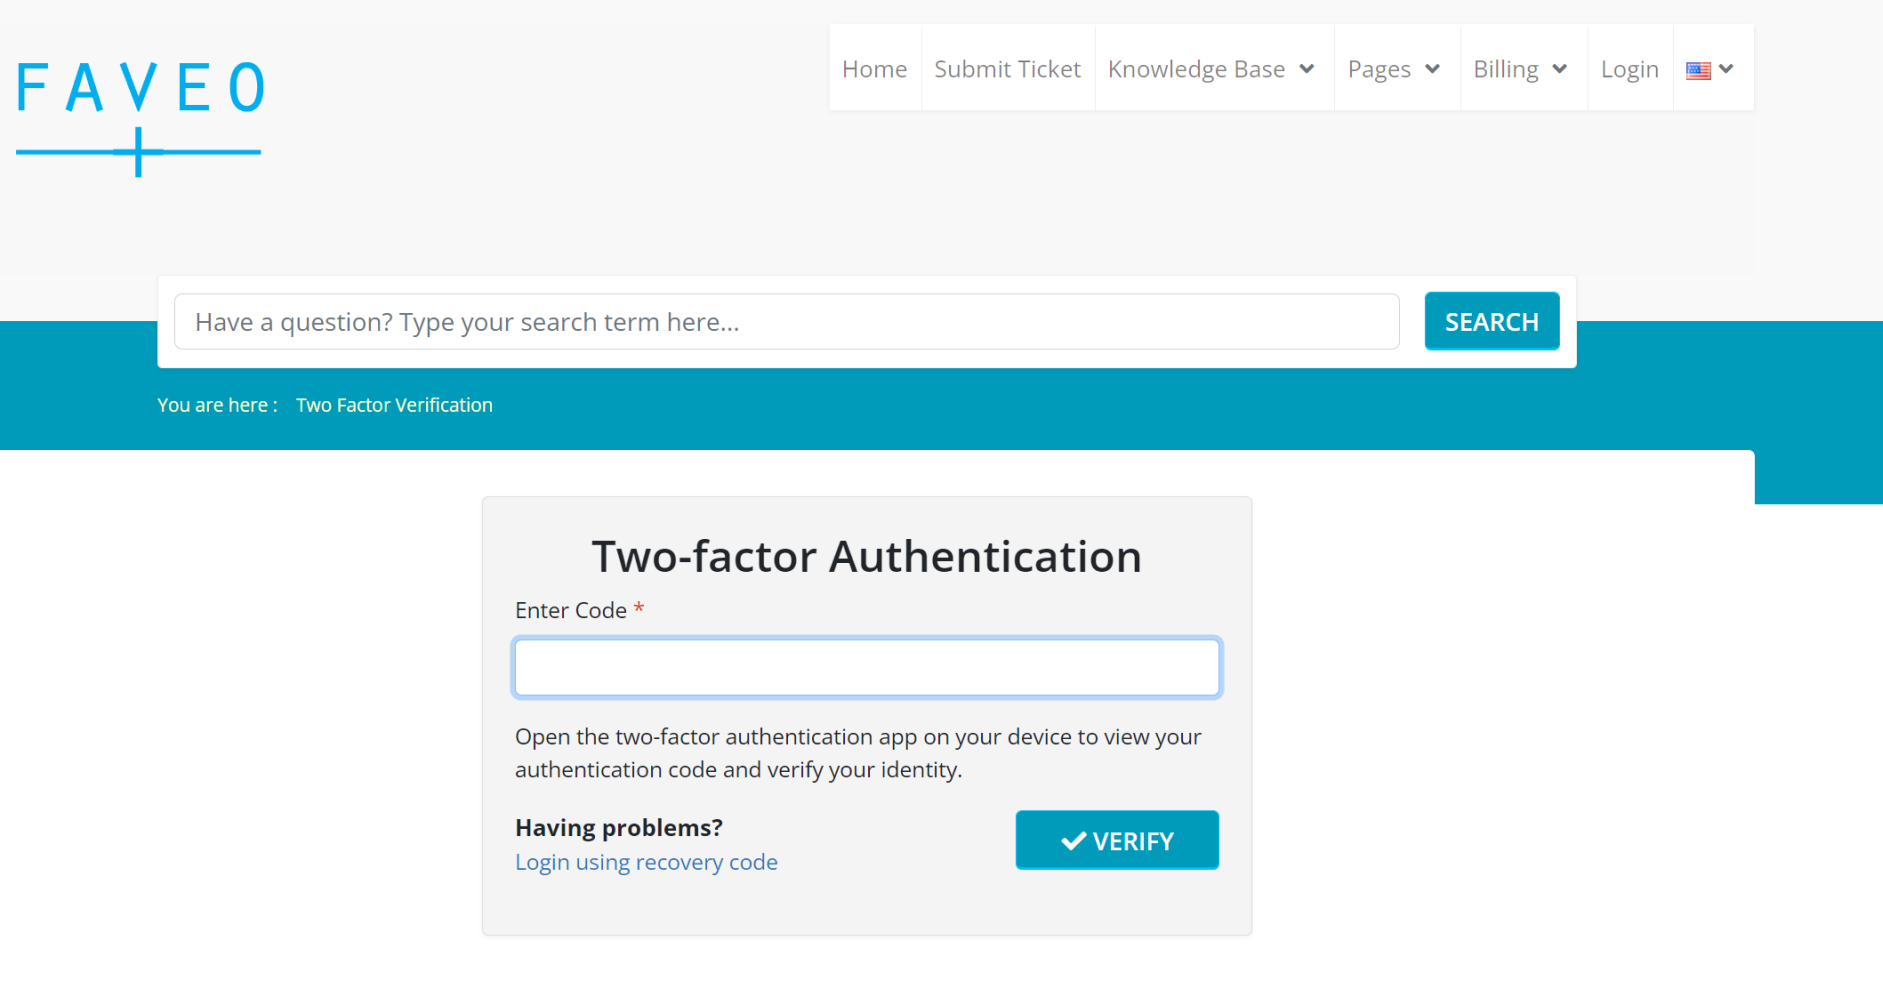Follow the Login using recovery code link
Screen dimensions: 1883x981
[646, 862]
